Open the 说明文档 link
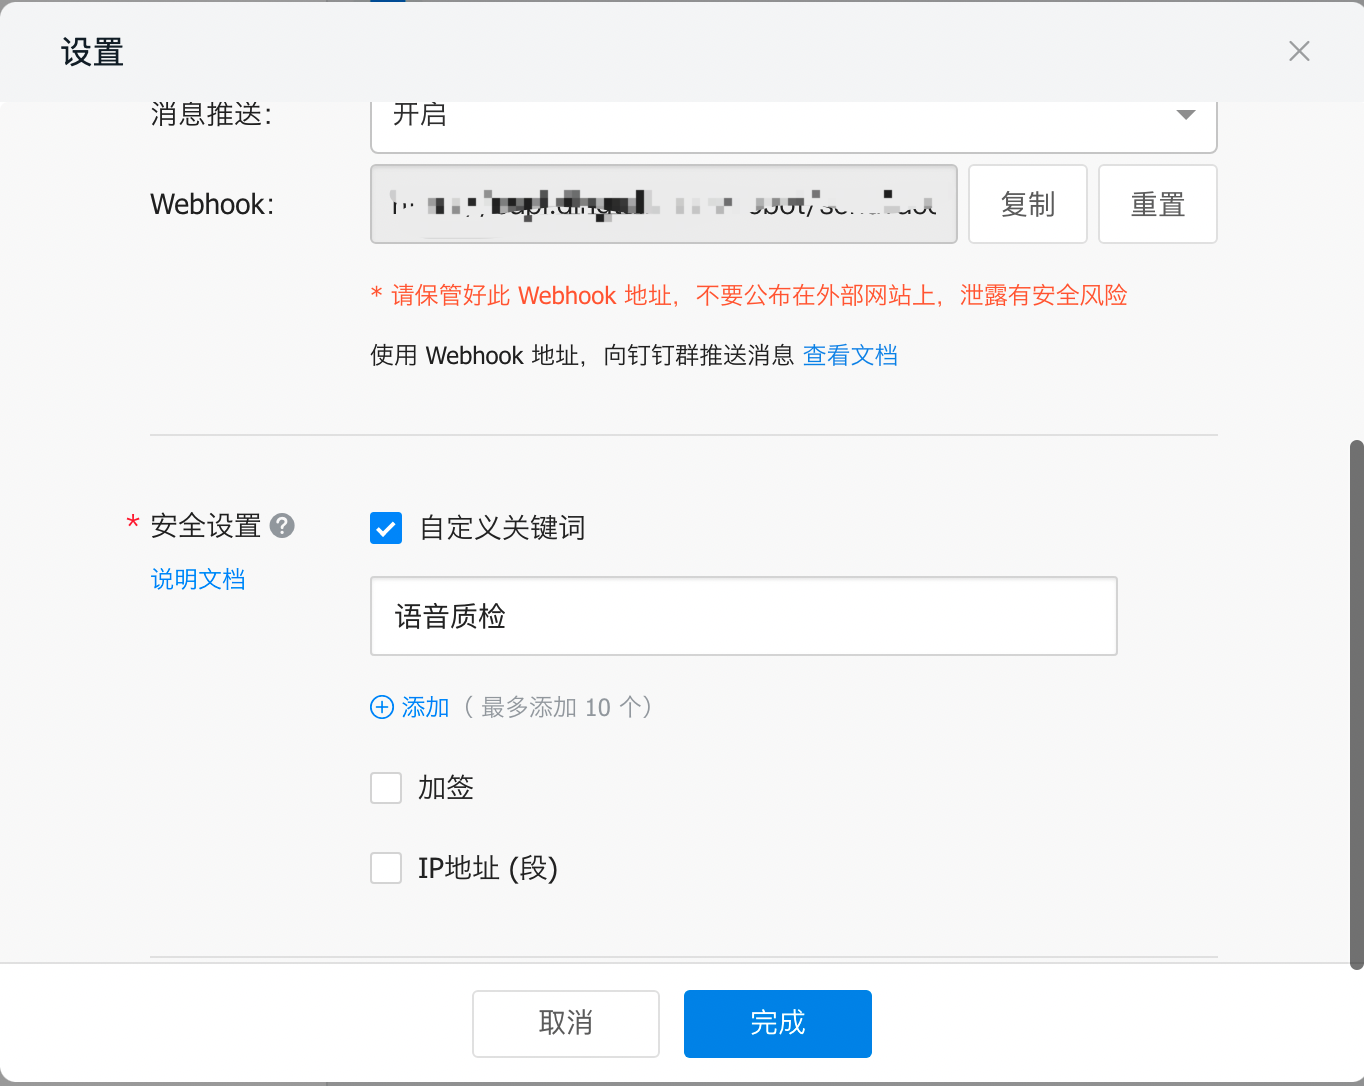This screenshot has height=1086, width=1364. pos(198,579)
